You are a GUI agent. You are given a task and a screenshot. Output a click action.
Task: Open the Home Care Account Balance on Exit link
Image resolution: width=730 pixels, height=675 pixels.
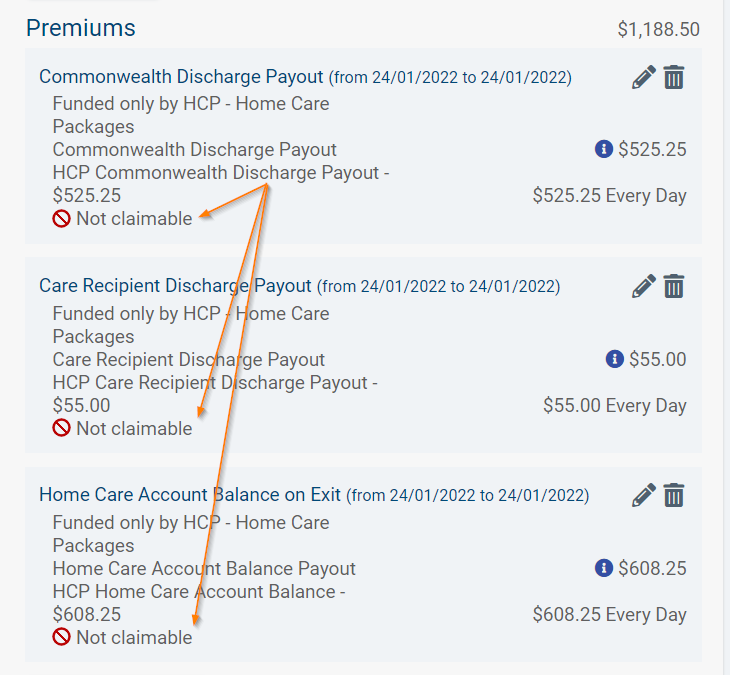(x=190, y=495)
